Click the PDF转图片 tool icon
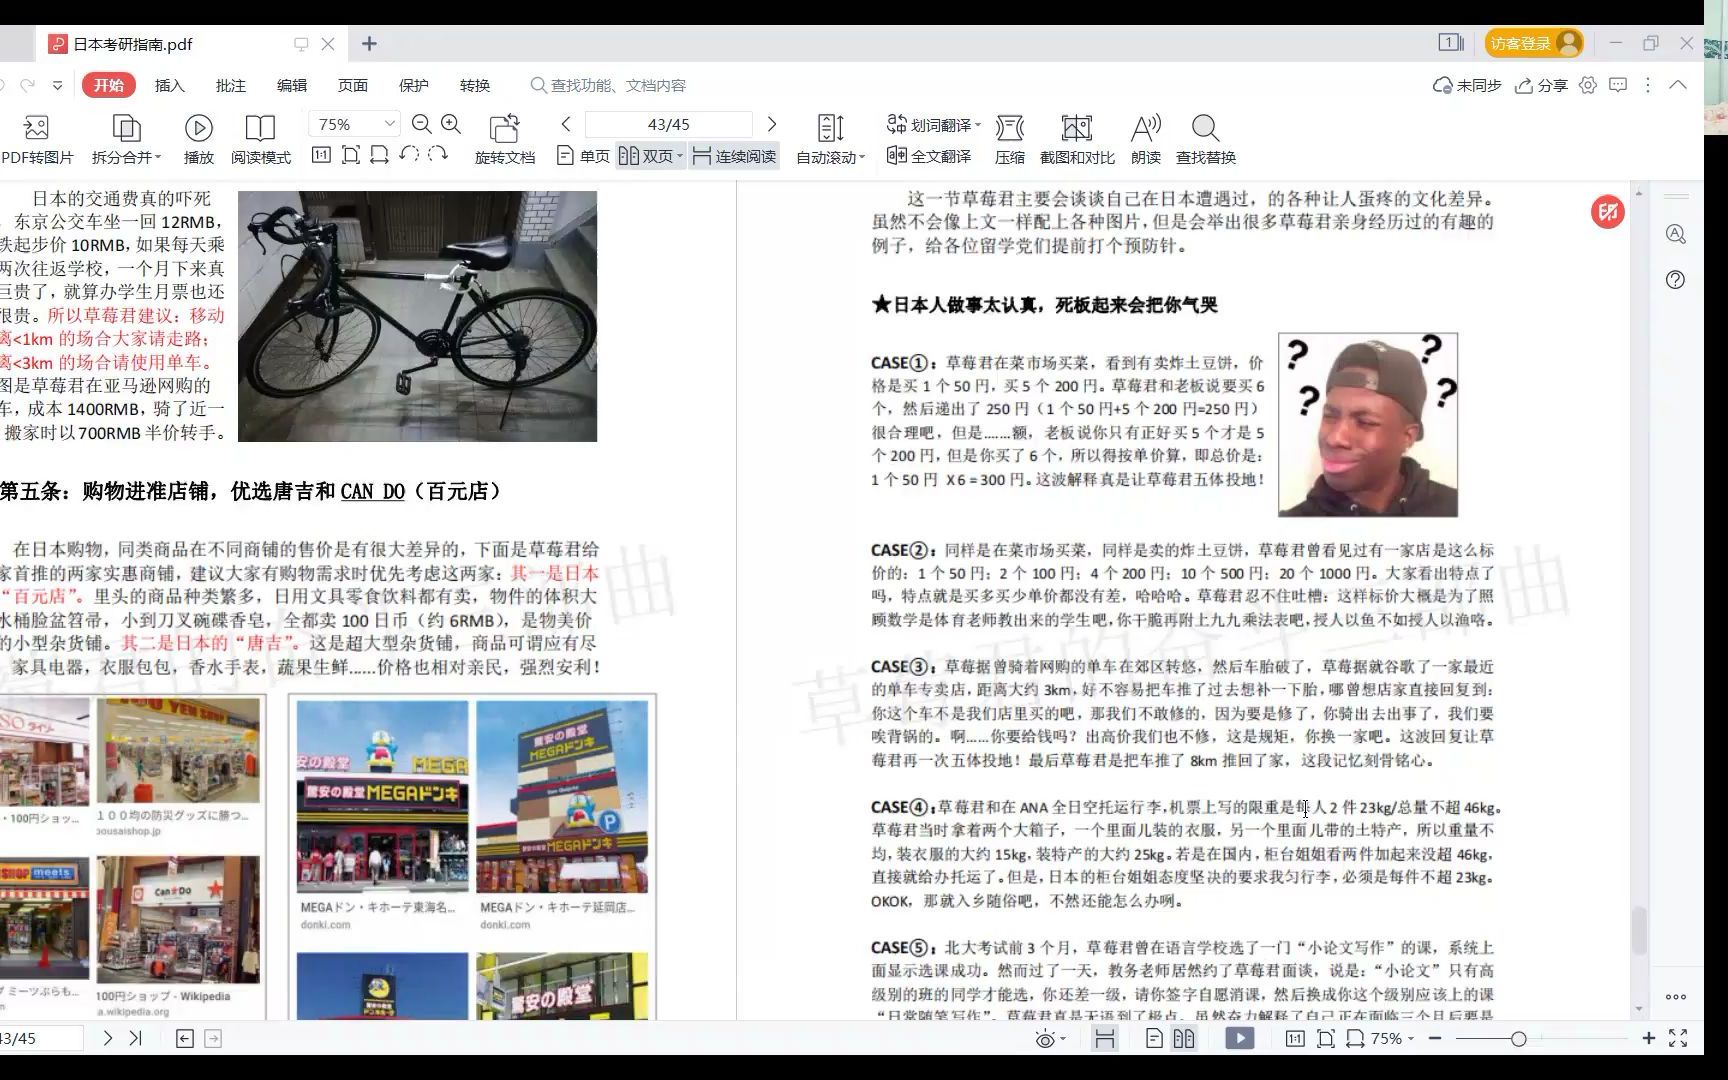 tap(37, 138)
